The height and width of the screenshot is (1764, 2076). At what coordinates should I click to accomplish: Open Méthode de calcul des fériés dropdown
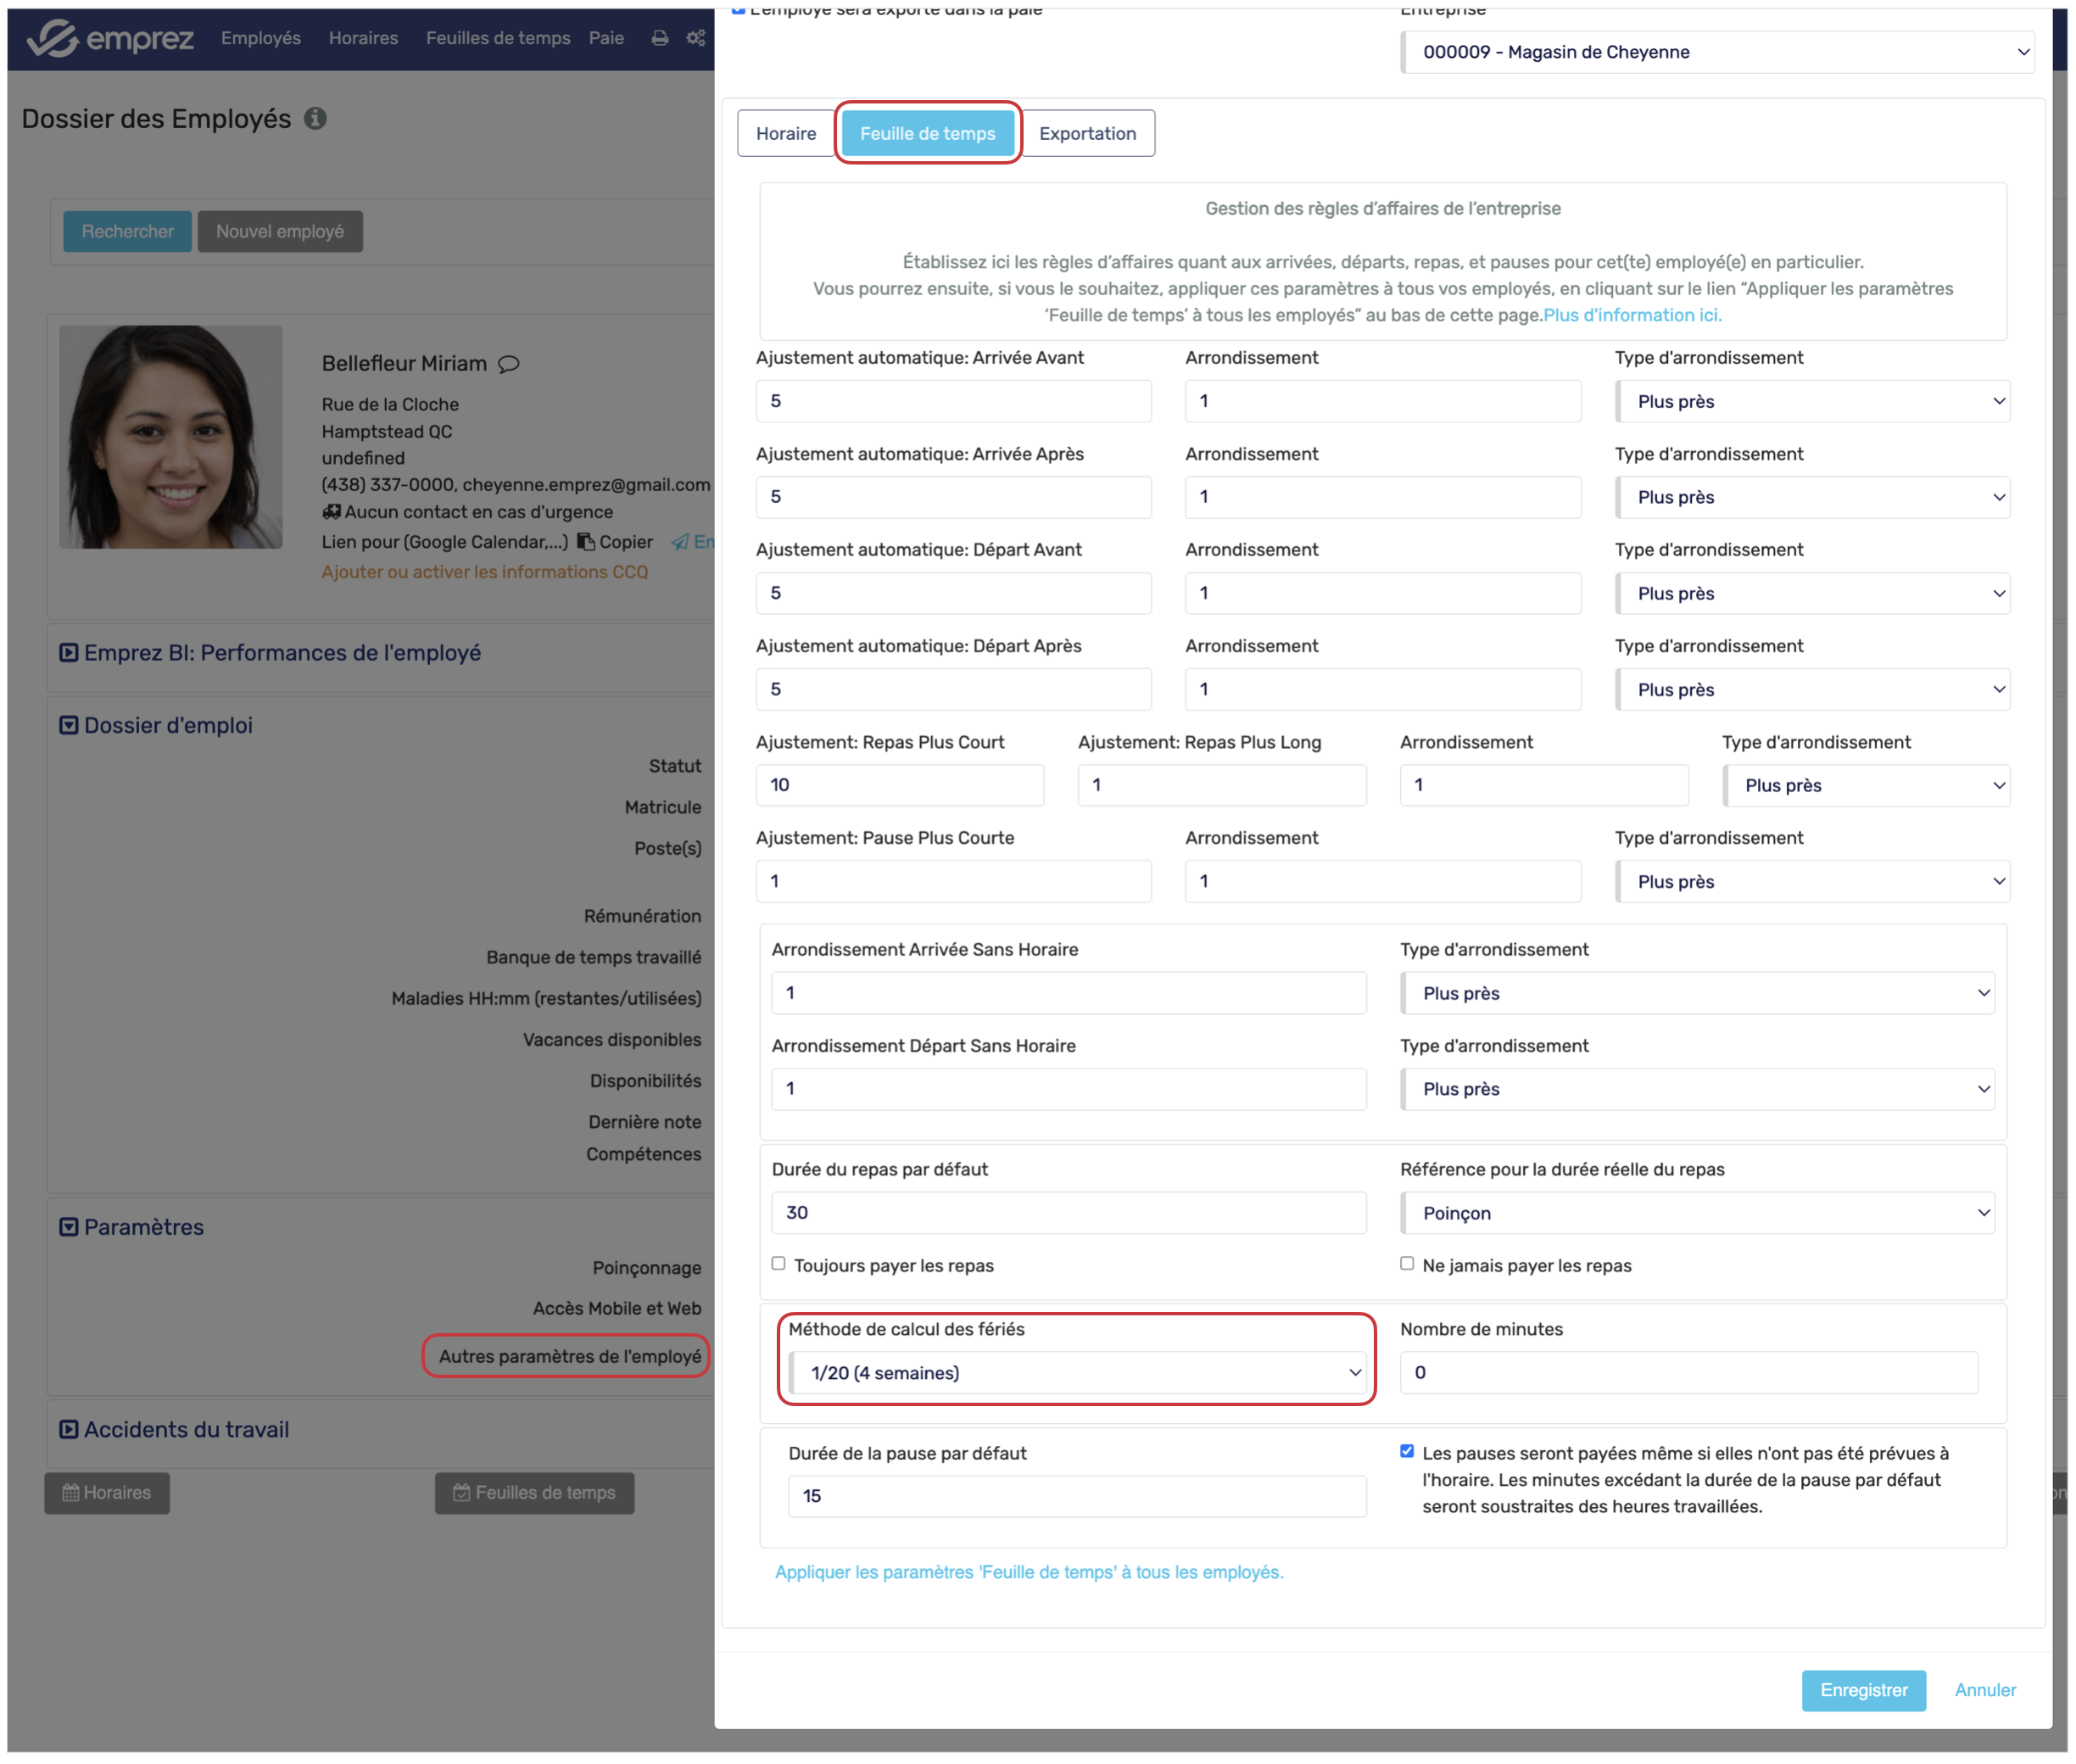[1077, 1373]
